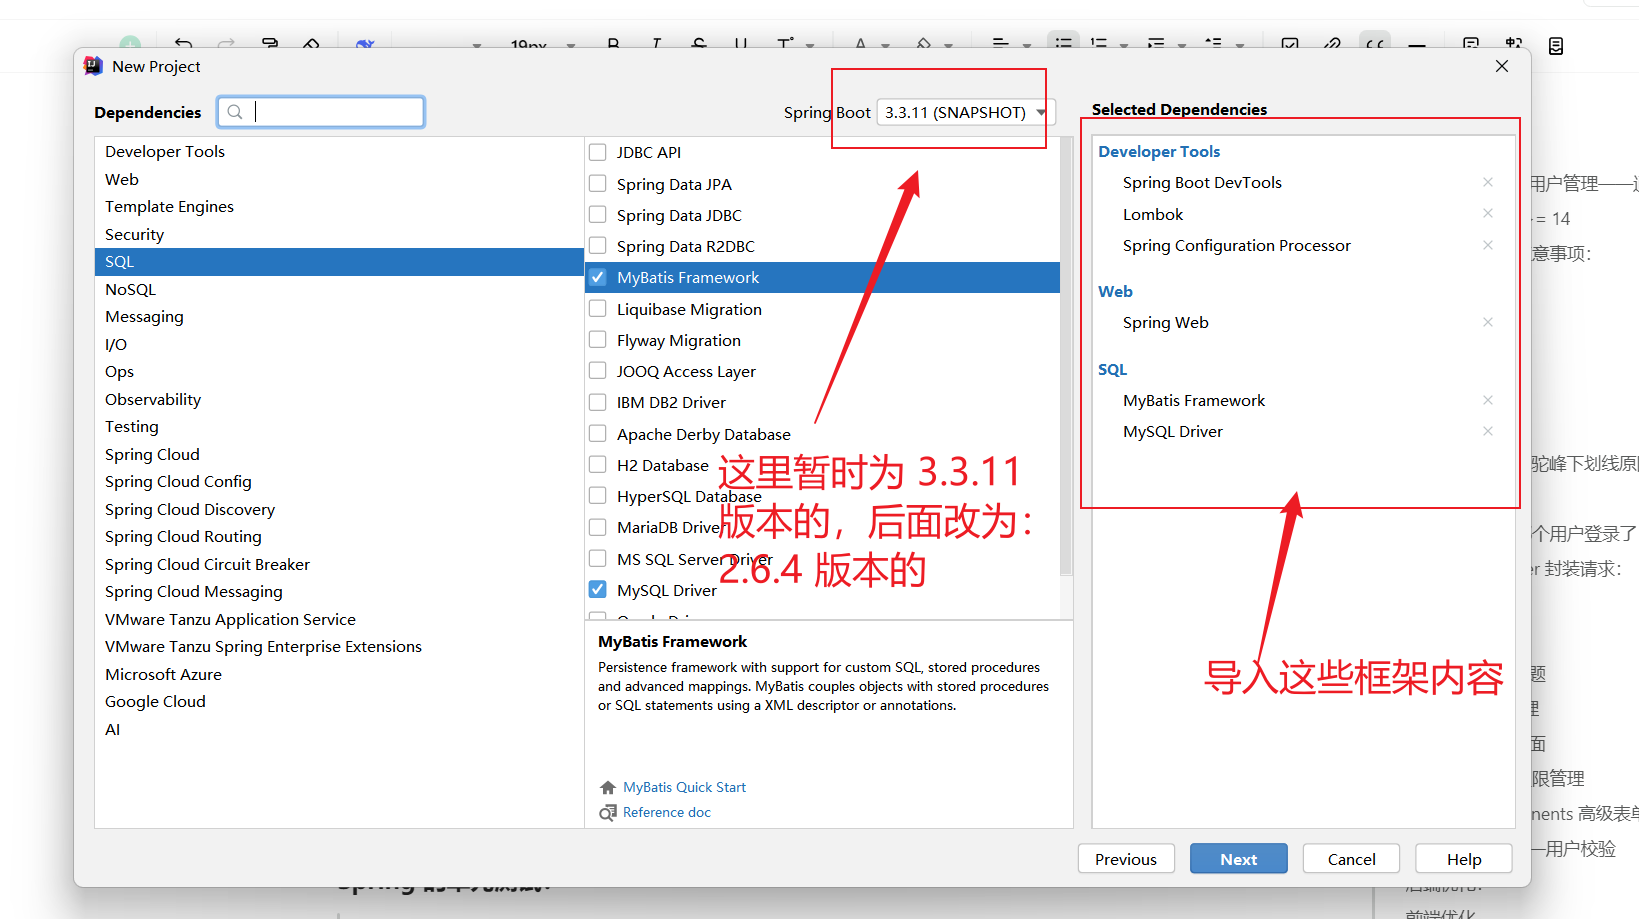
Task: Undo in the background editor toolbar
Action: [x=183, y=44]
